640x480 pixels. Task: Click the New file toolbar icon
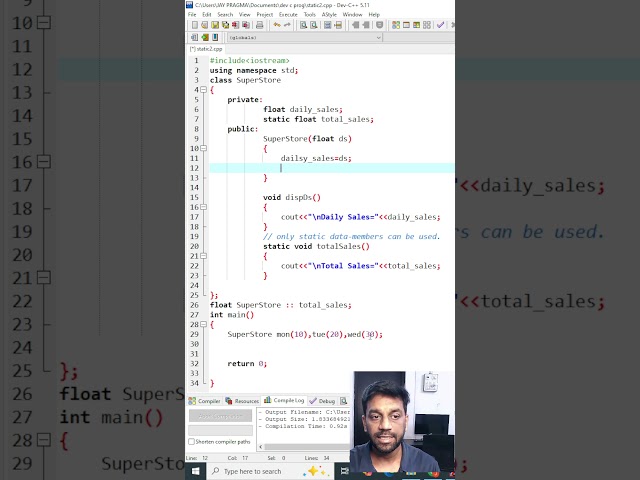click(195, 25)
